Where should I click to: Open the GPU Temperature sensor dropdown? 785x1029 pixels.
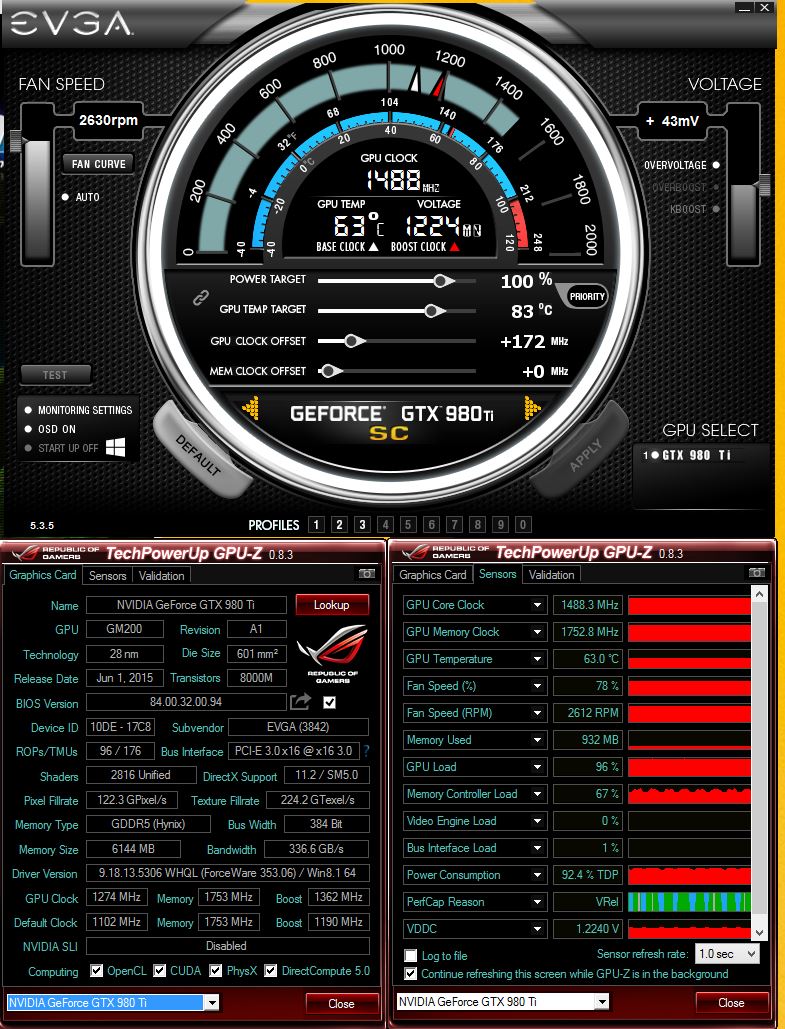pos(538,659)
